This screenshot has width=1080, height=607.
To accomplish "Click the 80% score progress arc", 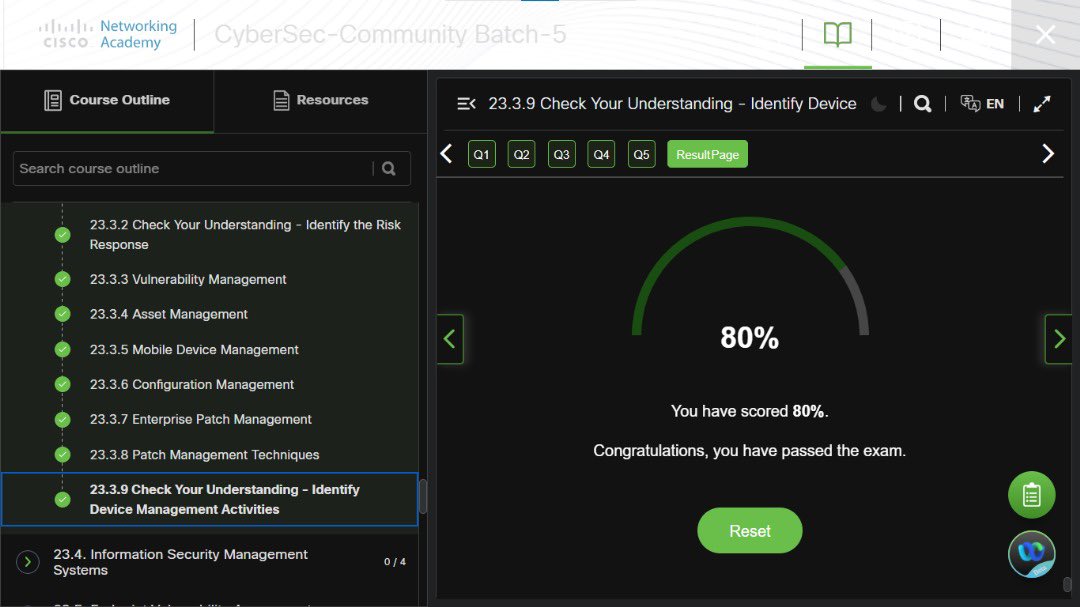I will pyautogui.click(x=750, y=276).
